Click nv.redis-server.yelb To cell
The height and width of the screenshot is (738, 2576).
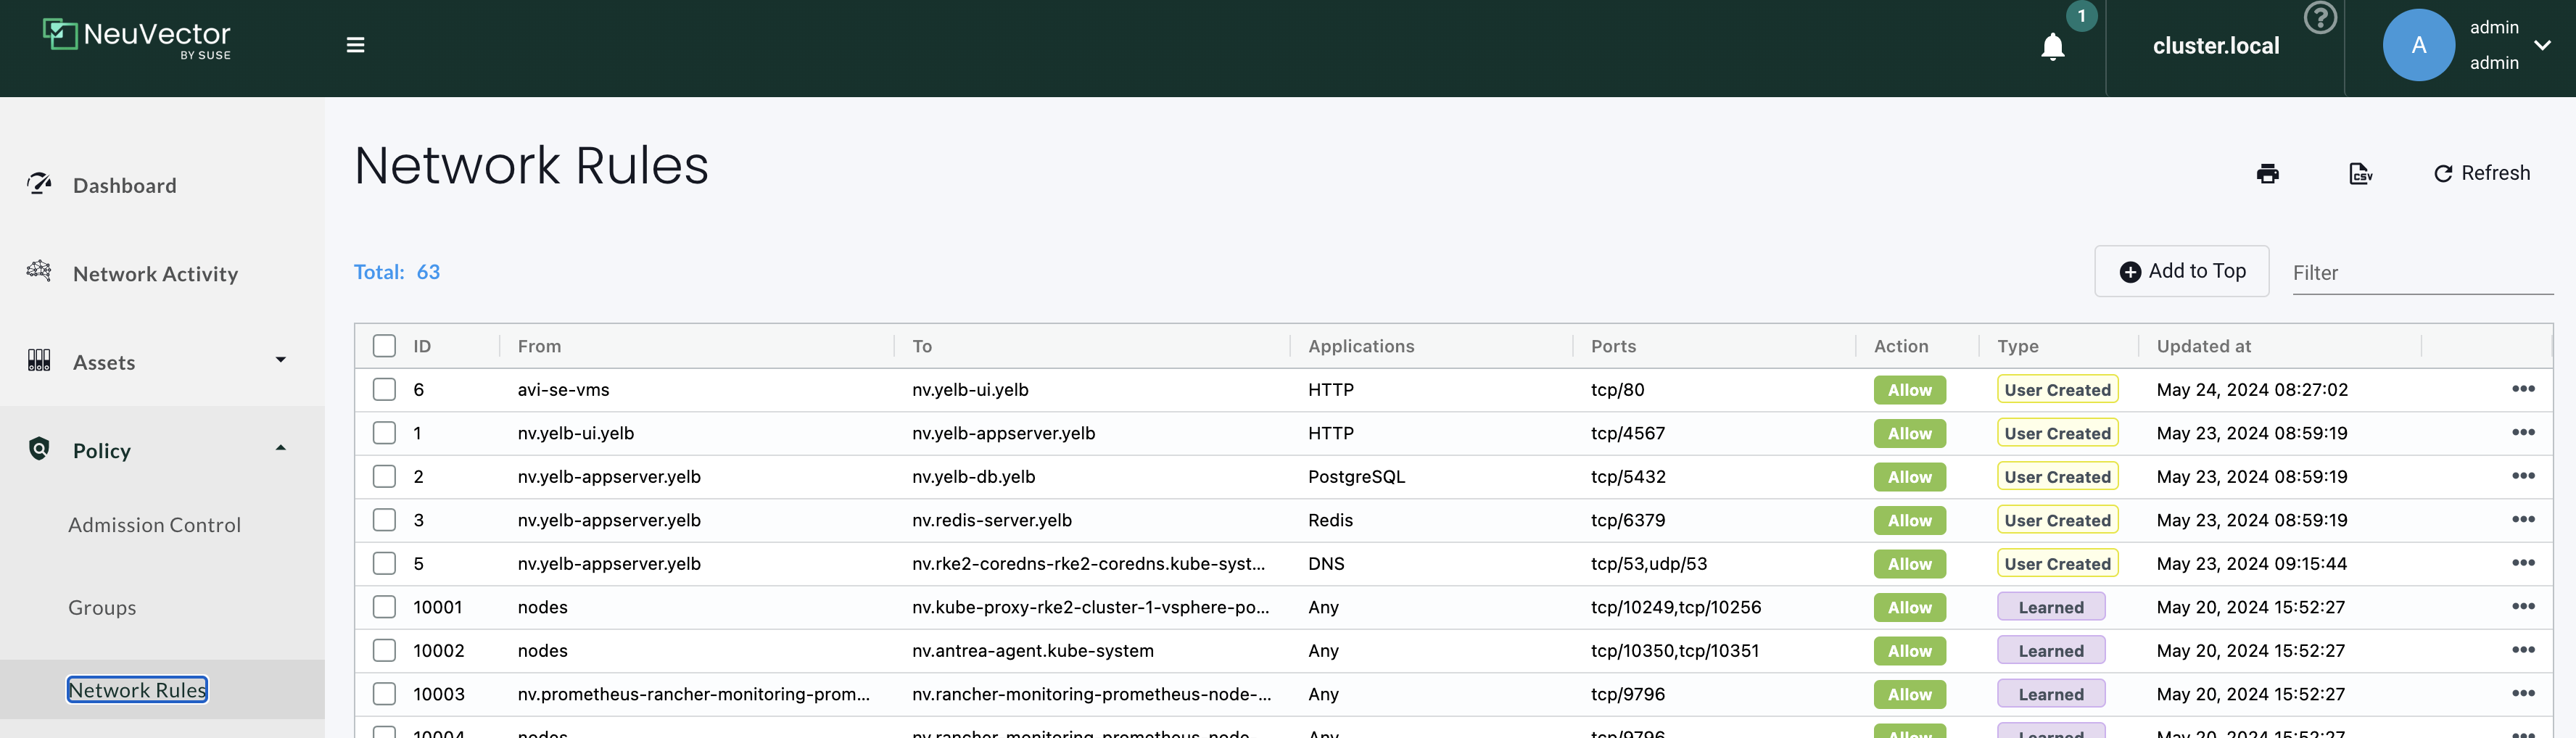tap(991, 520)
